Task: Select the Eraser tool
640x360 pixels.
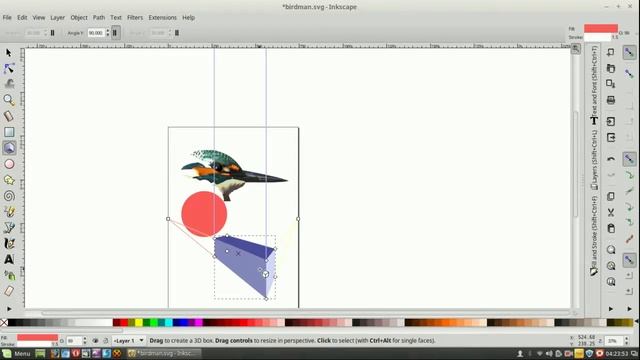Action: [x=9, y=291]
